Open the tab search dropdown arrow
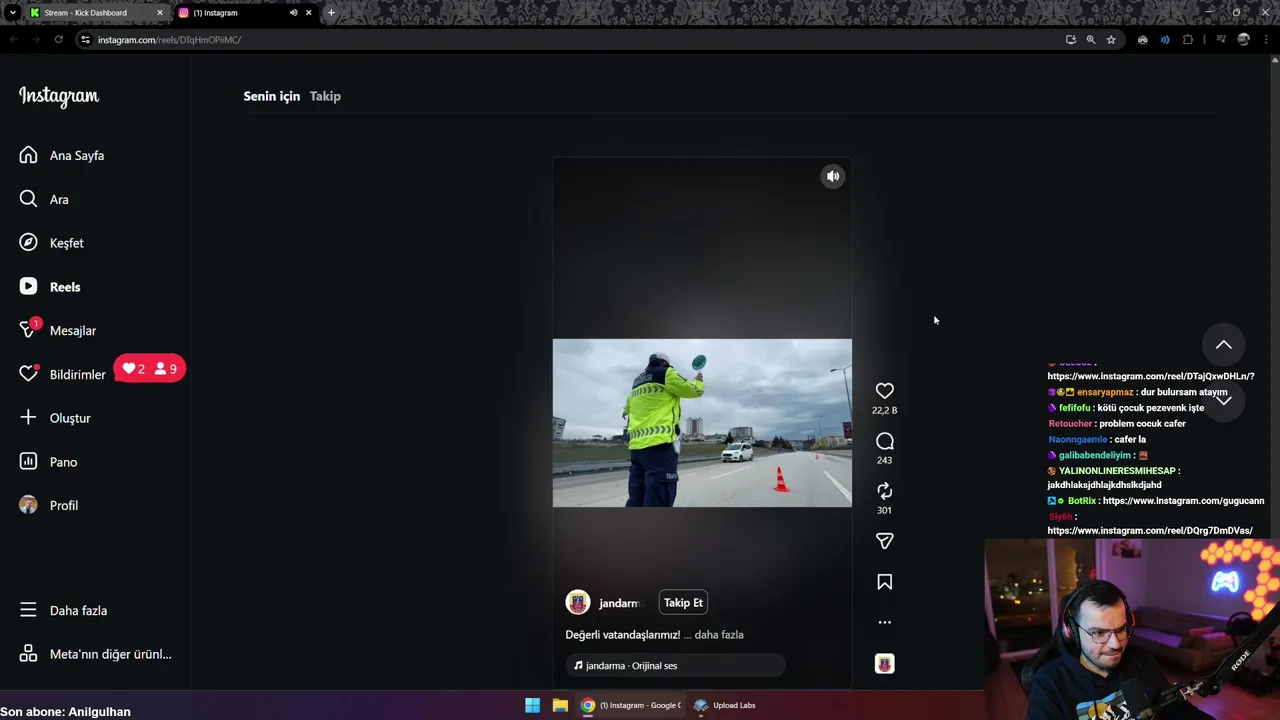The image size is (1280, 720). coord(13,13)
